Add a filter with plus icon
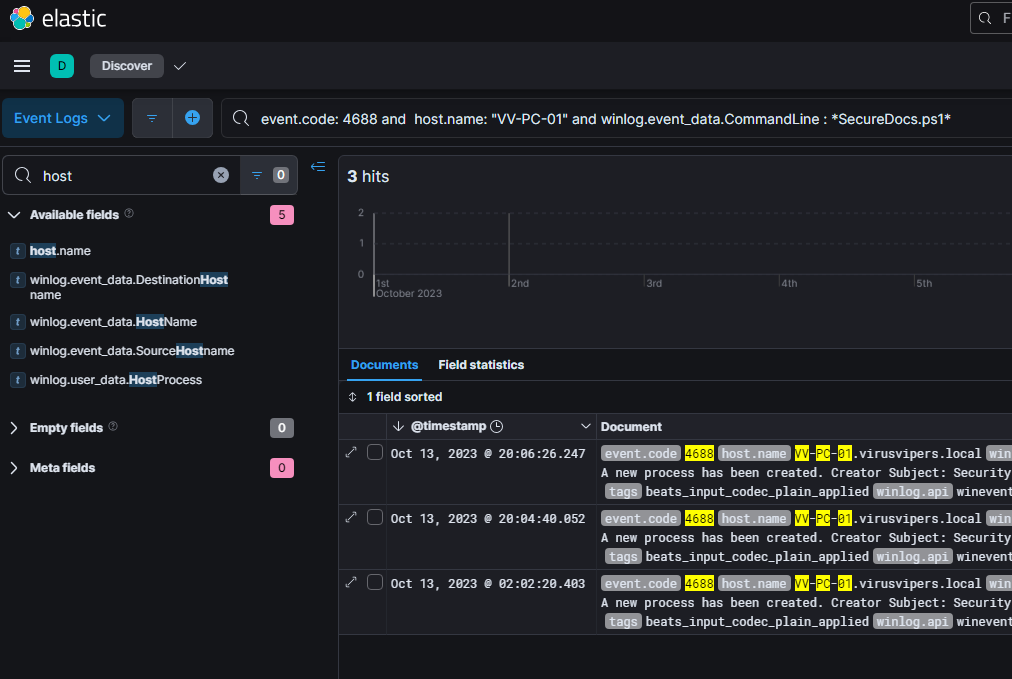The height and width of the screenshot is (679, 1012). (x=192, y=118)
